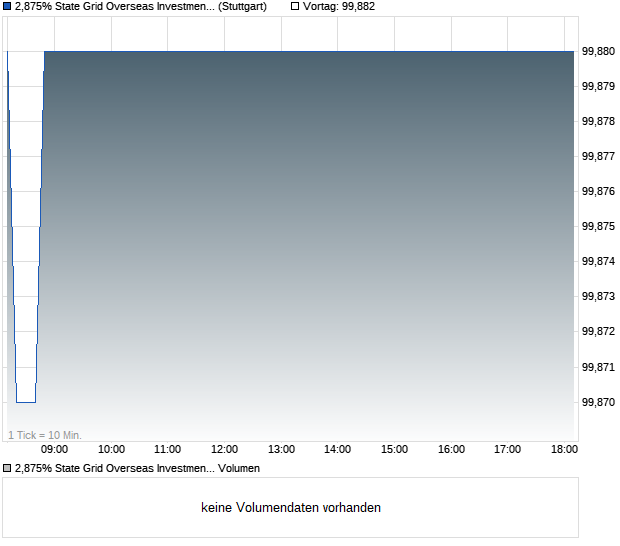Screen dimensions: 620x546
Task: Click the chart title '2,875% State Grid Overseas Investmen... (Stuttgart)'
Action: (141, 6)
